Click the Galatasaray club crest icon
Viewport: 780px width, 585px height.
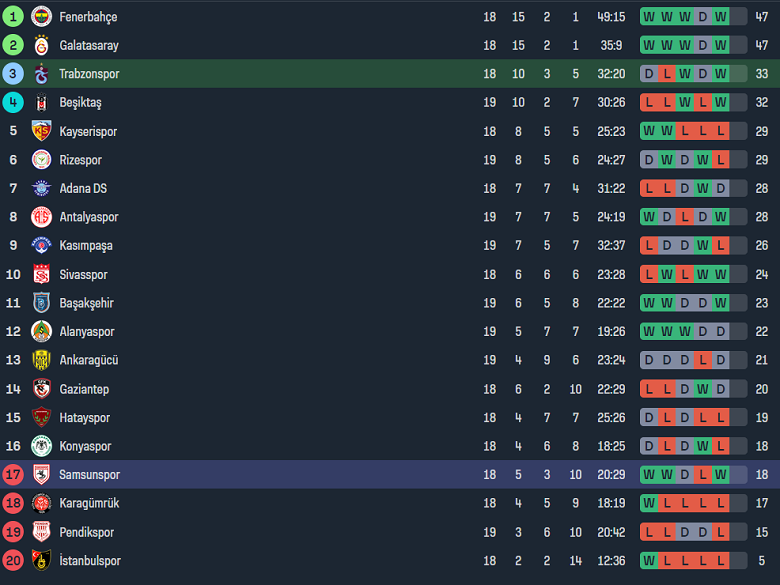(41, 45)
